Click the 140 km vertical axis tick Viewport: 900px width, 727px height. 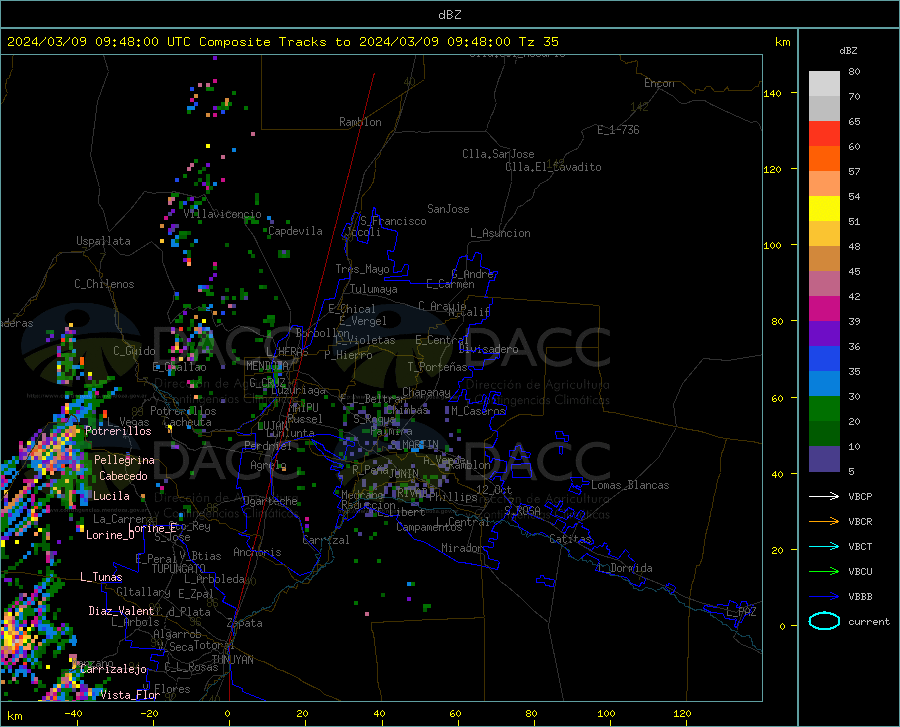(x=773, y=93)
